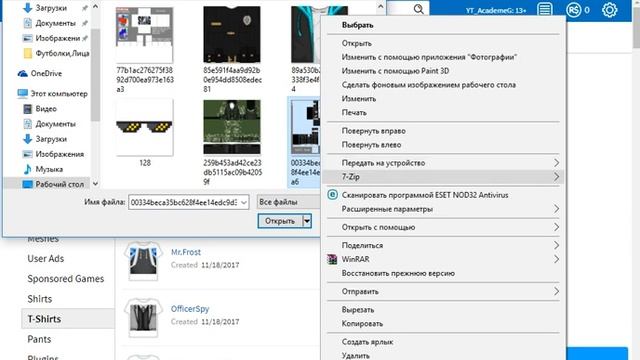Expand Передать на устройство submenu
The height and width of the screenshot is (360, 640).
pyautogui.click(x=556, y=163)
